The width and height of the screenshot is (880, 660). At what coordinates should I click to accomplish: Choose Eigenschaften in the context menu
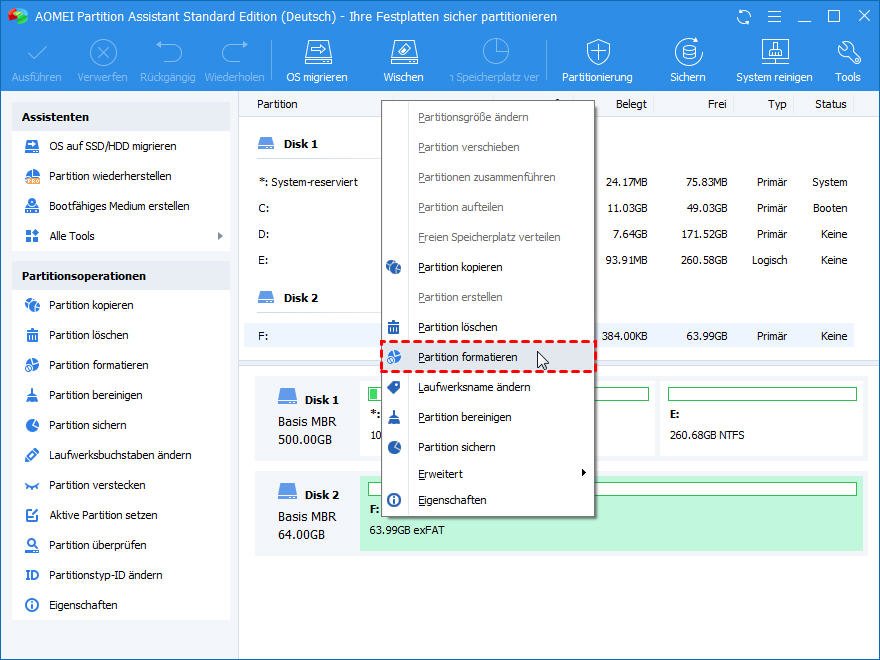click(x=488, y=500)
